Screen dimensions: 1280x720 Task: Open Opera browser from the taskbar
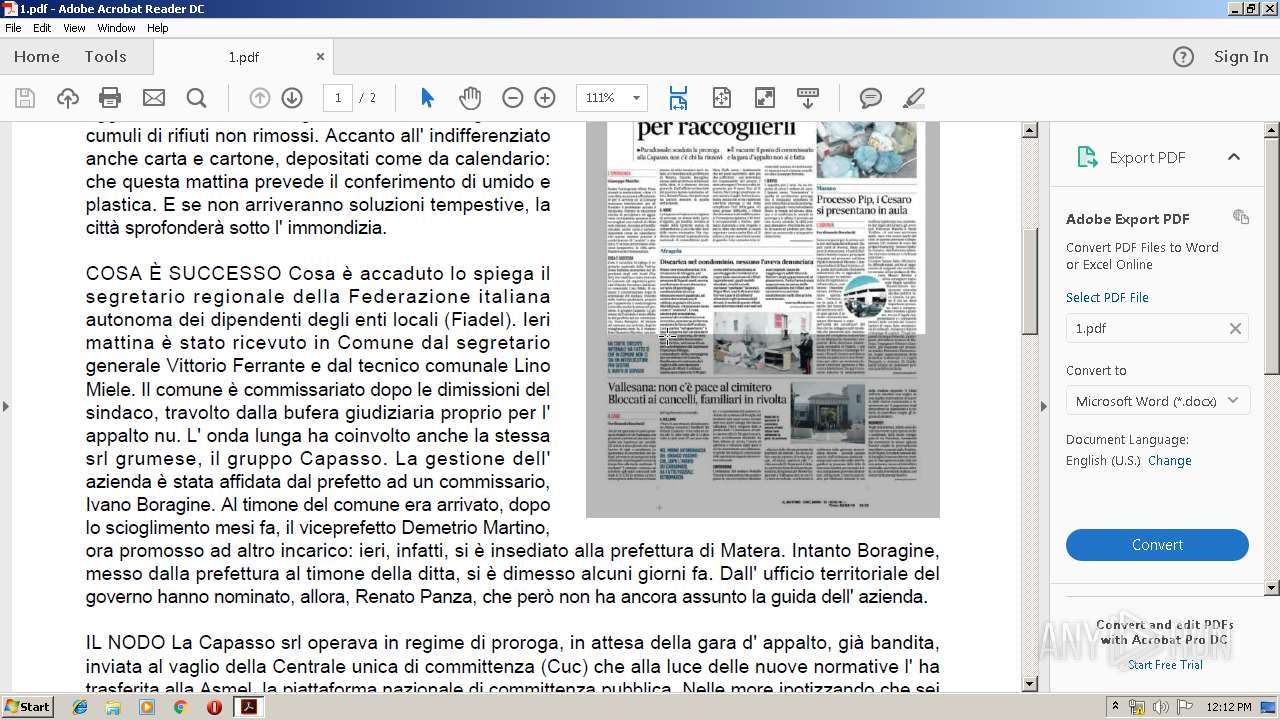coord(214,707)
